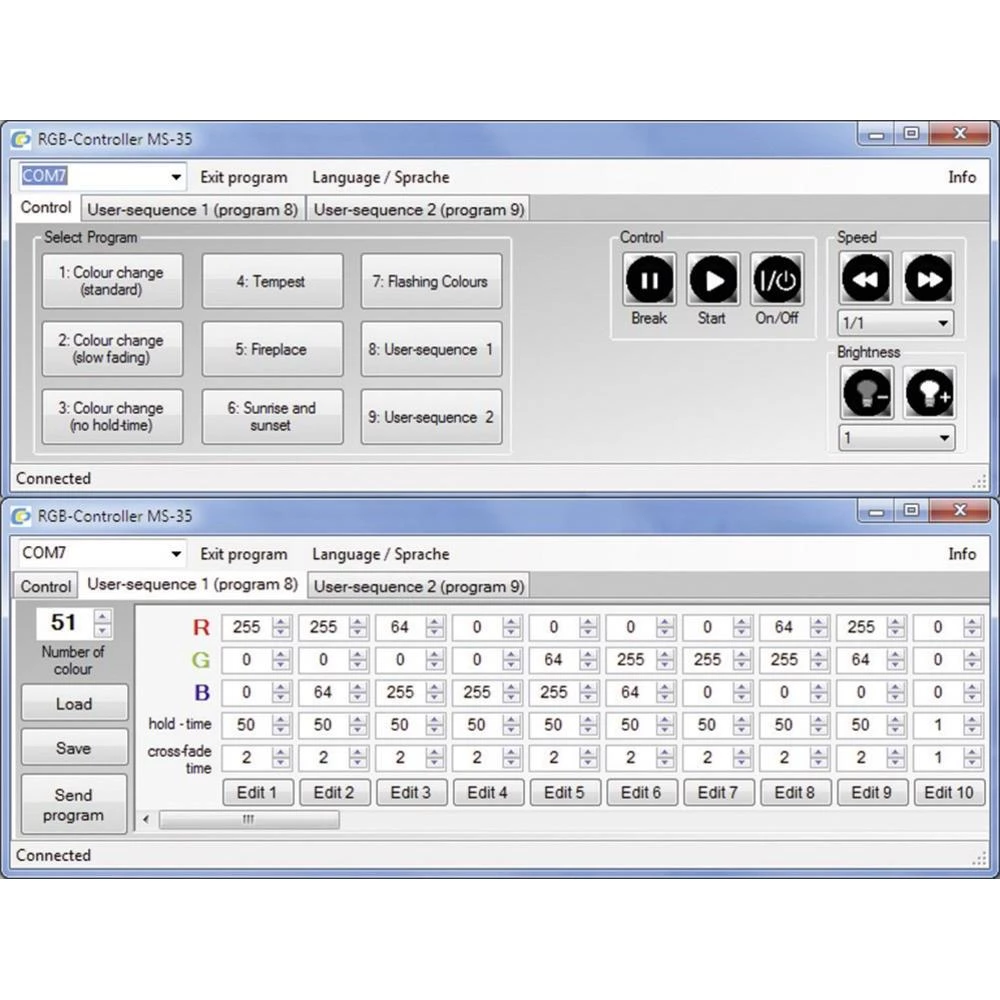This screenshot has width=1000, height=1000.
Task: Select program 7: Flashing Colours
Action: [431, 281]
